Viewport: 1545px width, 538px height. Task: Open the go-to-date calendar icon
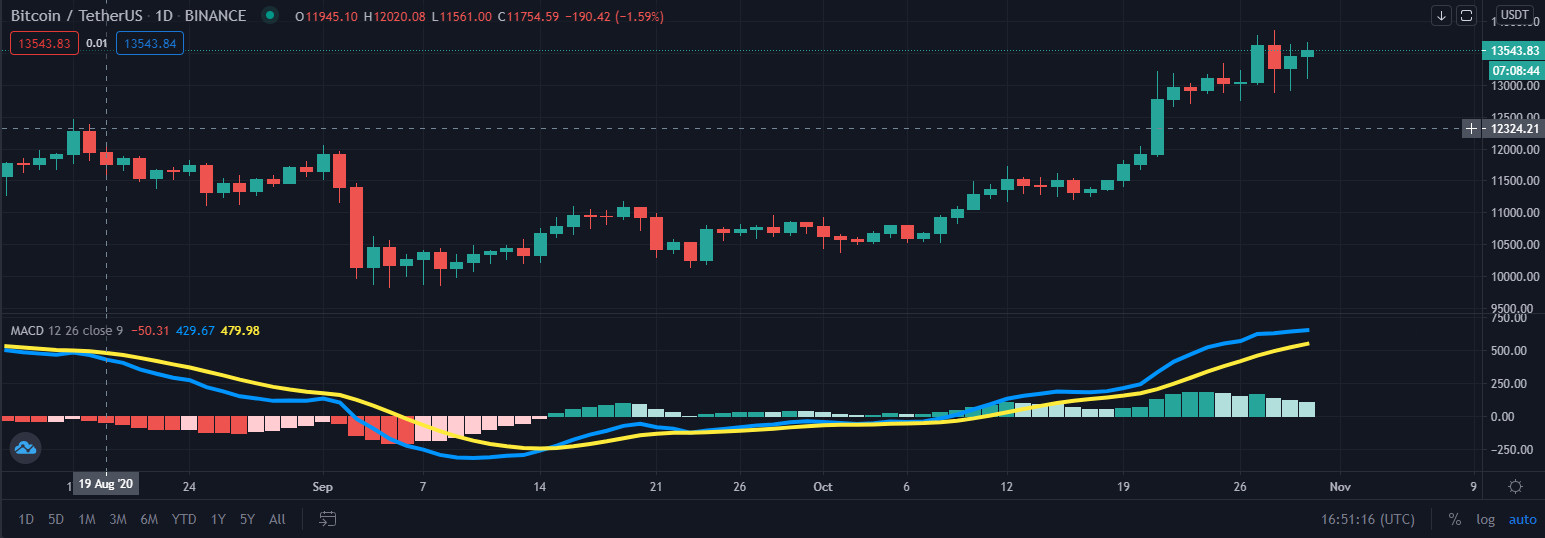coord(328,519)
